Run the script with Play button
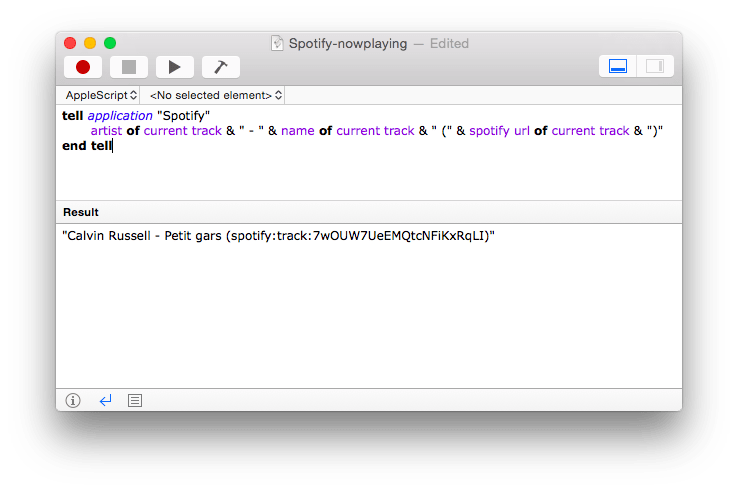This screenshot has height=491, width=738. [175, 67]
